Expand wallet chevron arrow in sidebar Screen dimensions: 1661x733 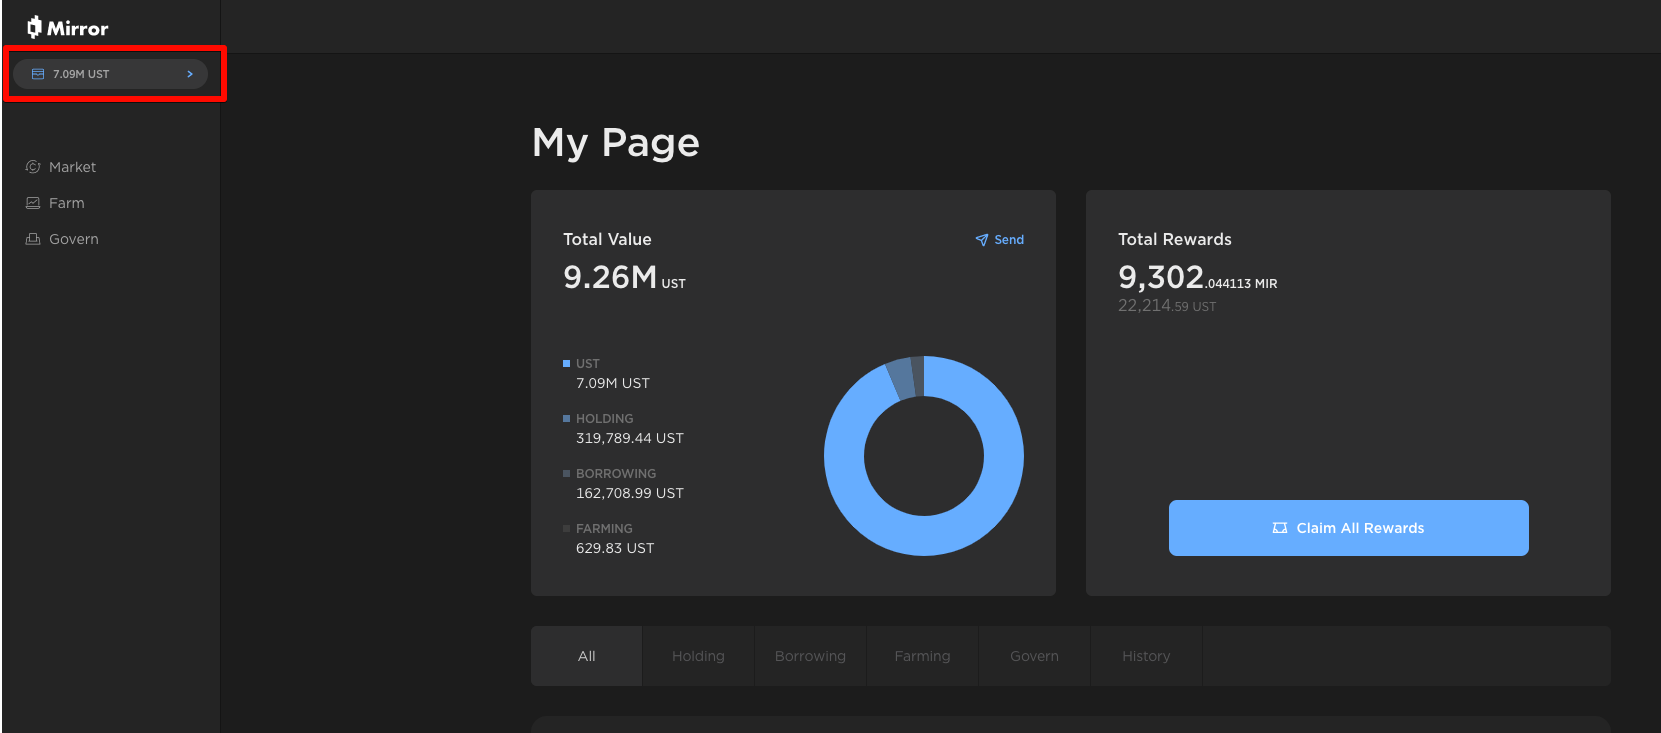190,74
